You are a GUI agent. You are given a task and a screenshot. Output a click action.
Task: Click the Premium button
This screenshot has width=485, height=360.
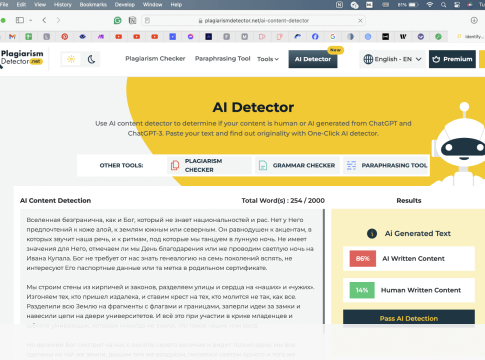tap(452, 59)
